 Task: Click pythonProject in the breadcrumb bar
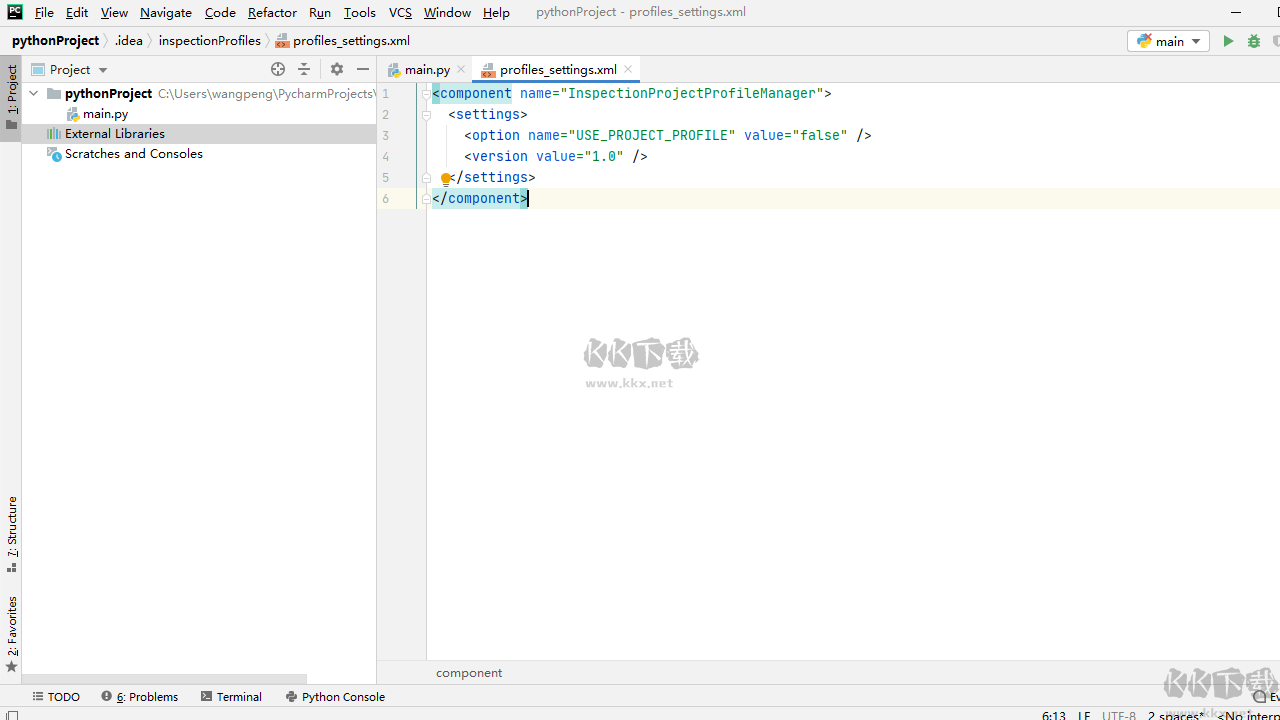pyautogui.click(x=55, y=41)
